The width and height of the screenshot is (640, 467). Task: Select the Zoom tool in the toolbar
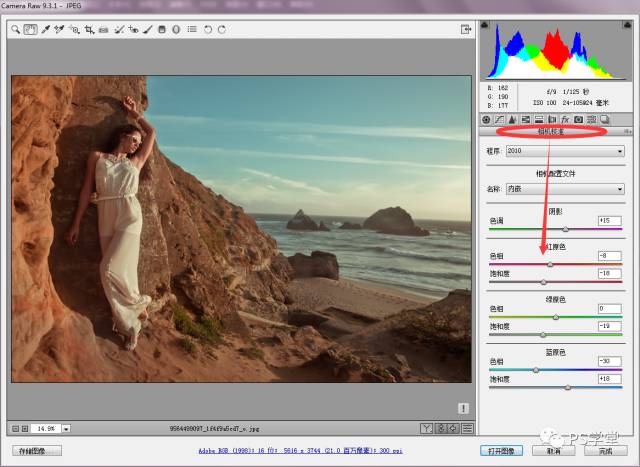click(17, 31)
